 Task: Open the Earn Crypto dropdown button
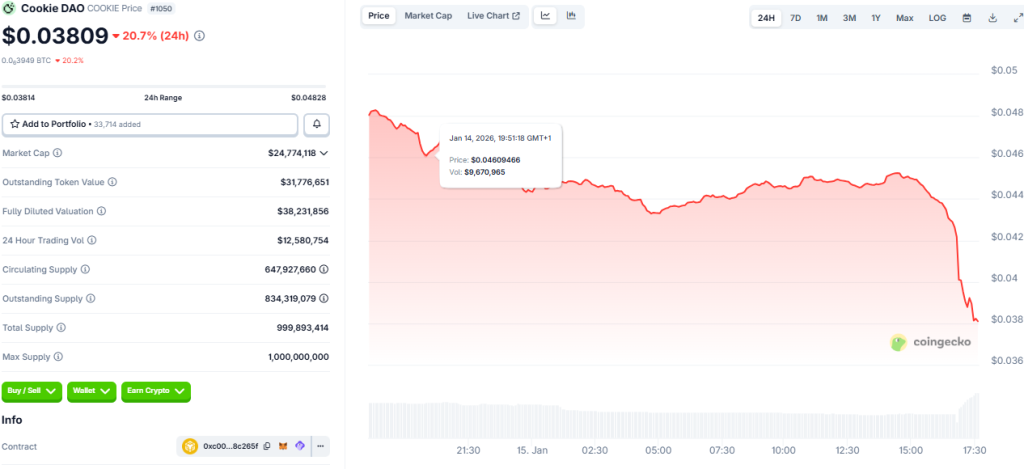(156, 392)
